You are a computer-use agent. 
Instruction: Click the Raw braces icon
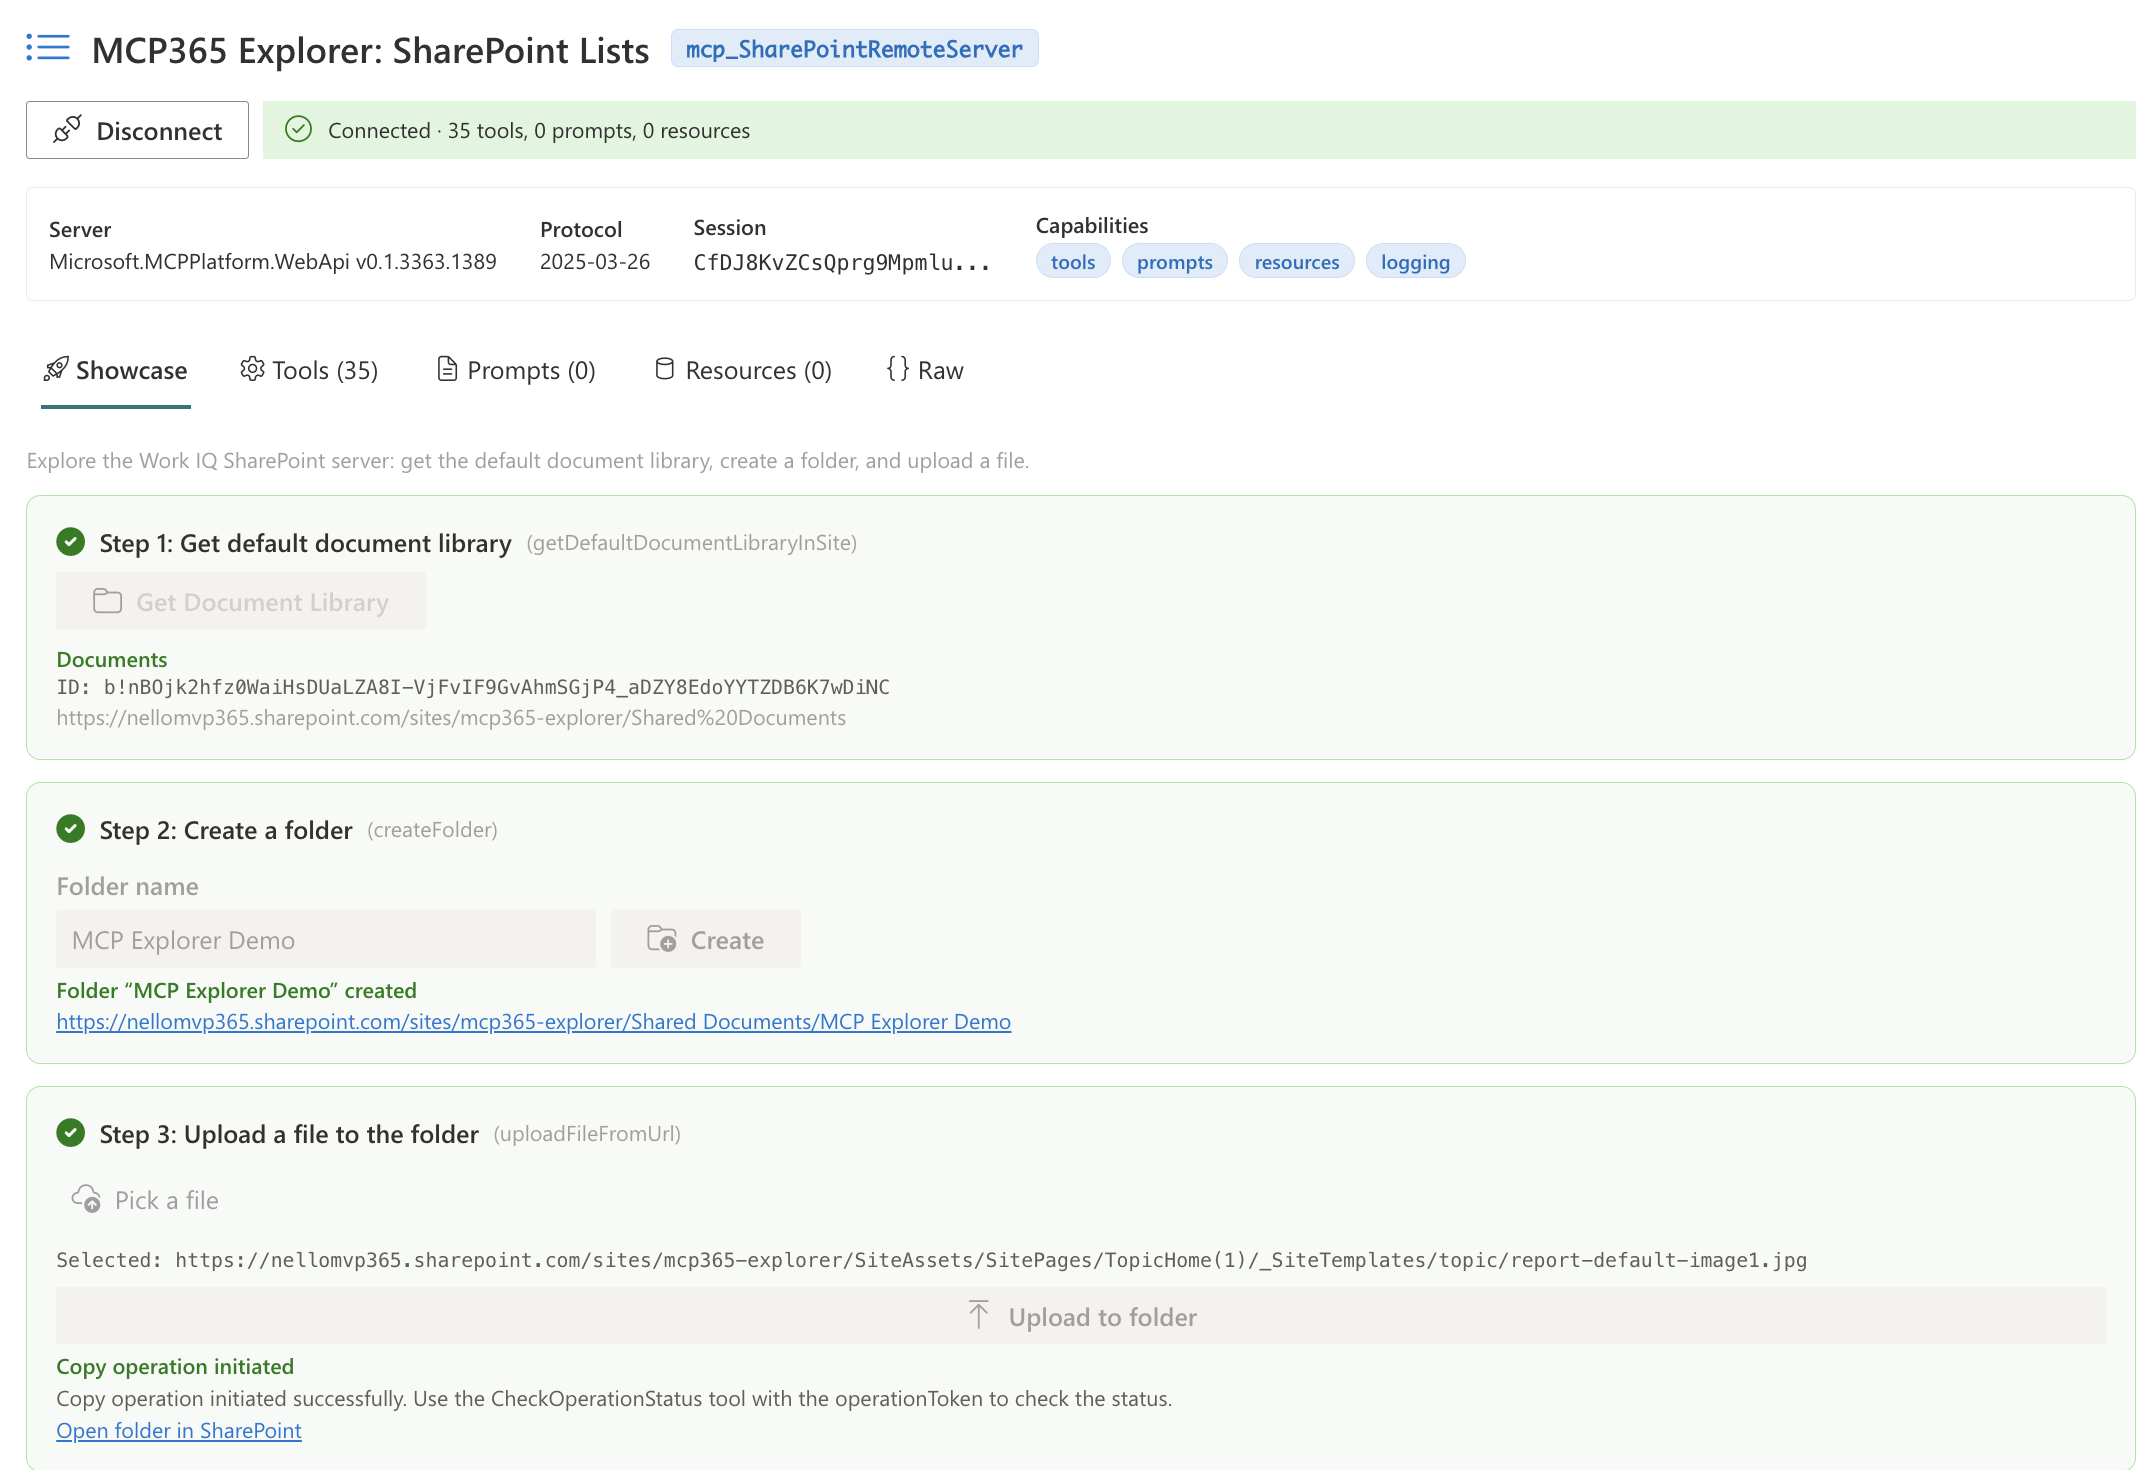coord(897,369)
